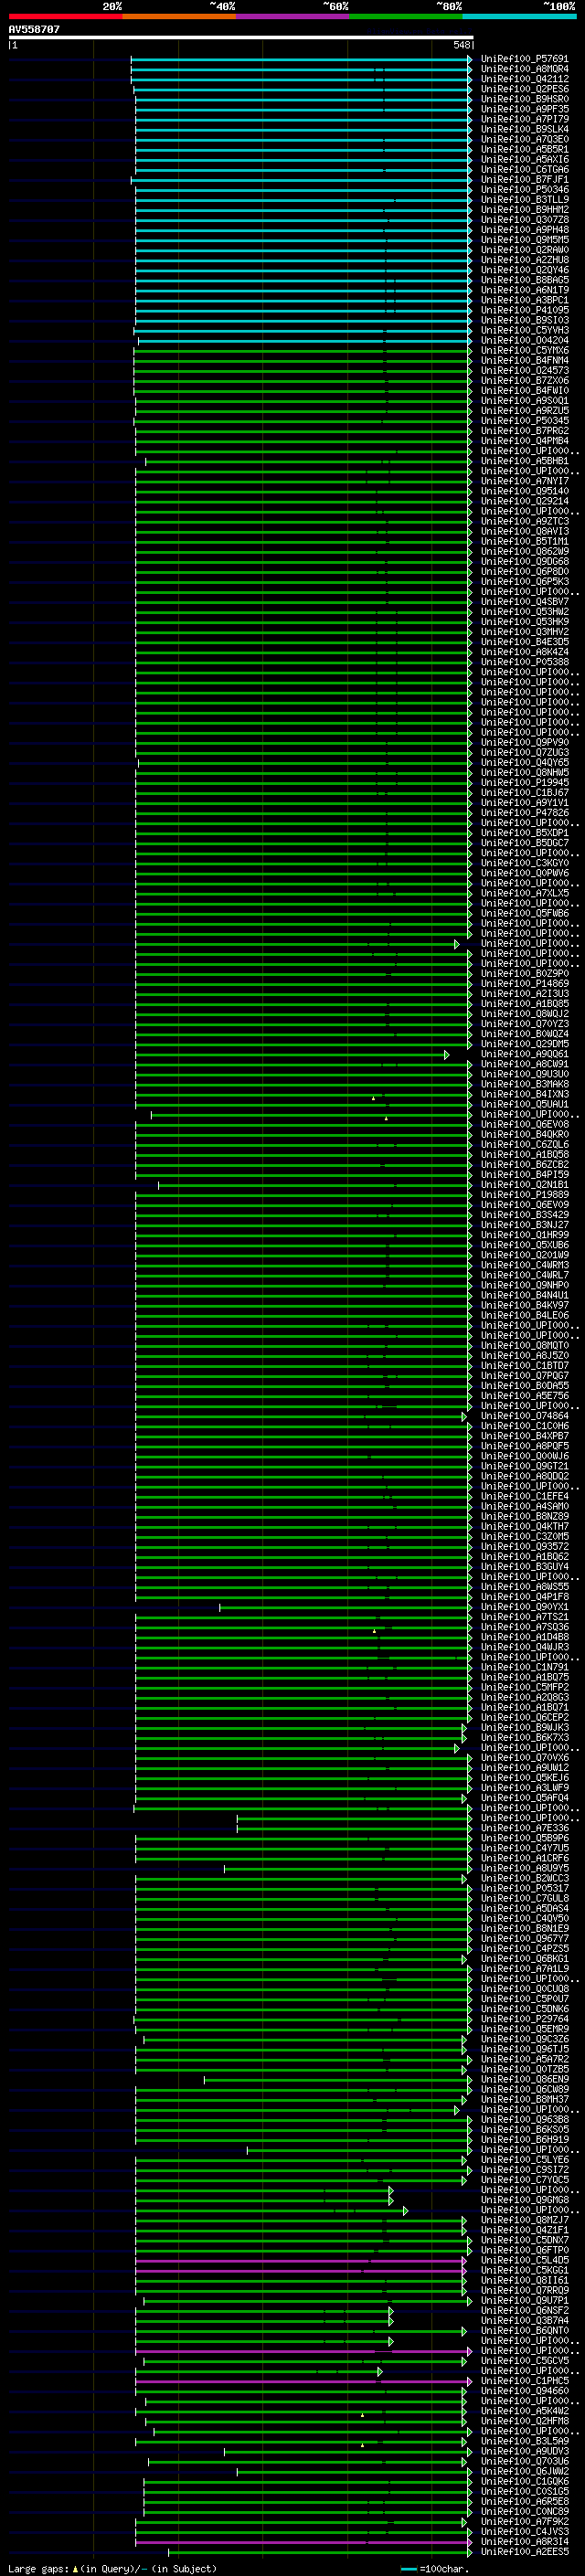This screenshot has height=2576, width=585.
Task: Open hit UniRef100_B9WJK3
Action: 524,1727
